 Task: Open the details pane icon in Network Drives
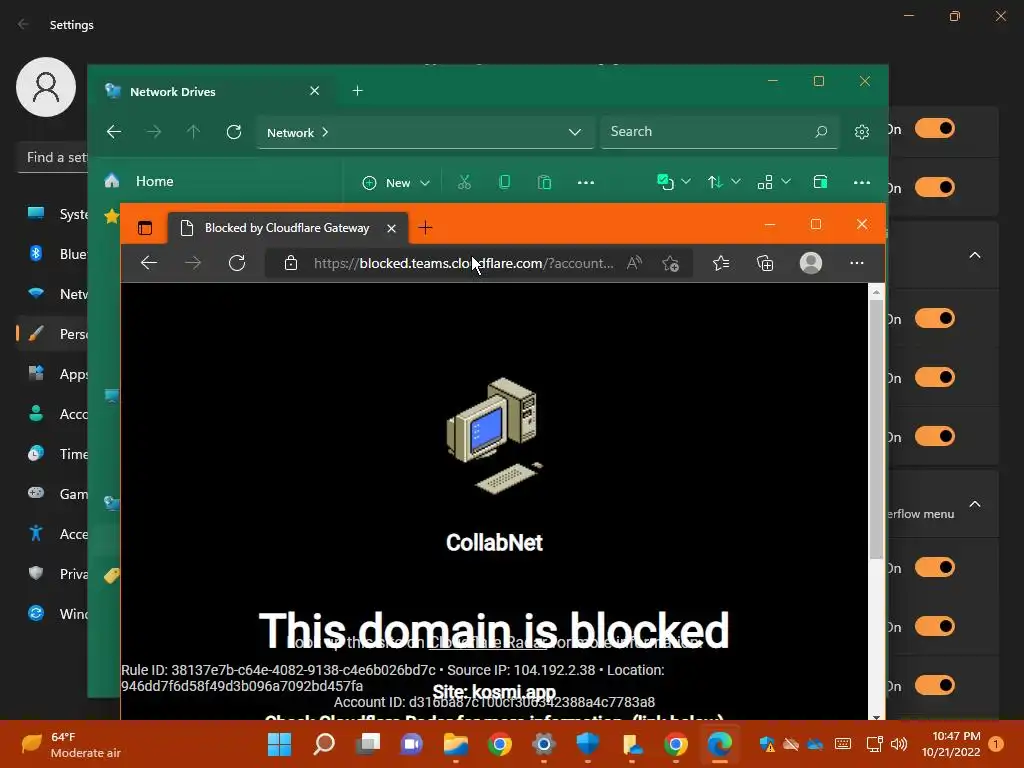(x=820, y=182)
